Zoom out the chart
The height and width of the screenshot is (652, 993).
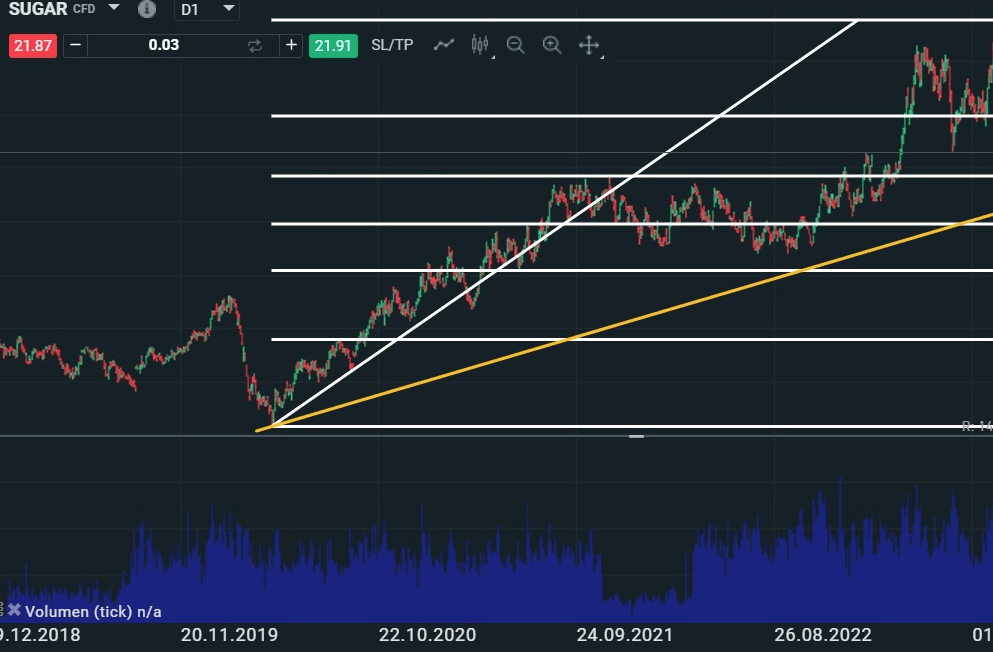[x=516, y=45]
